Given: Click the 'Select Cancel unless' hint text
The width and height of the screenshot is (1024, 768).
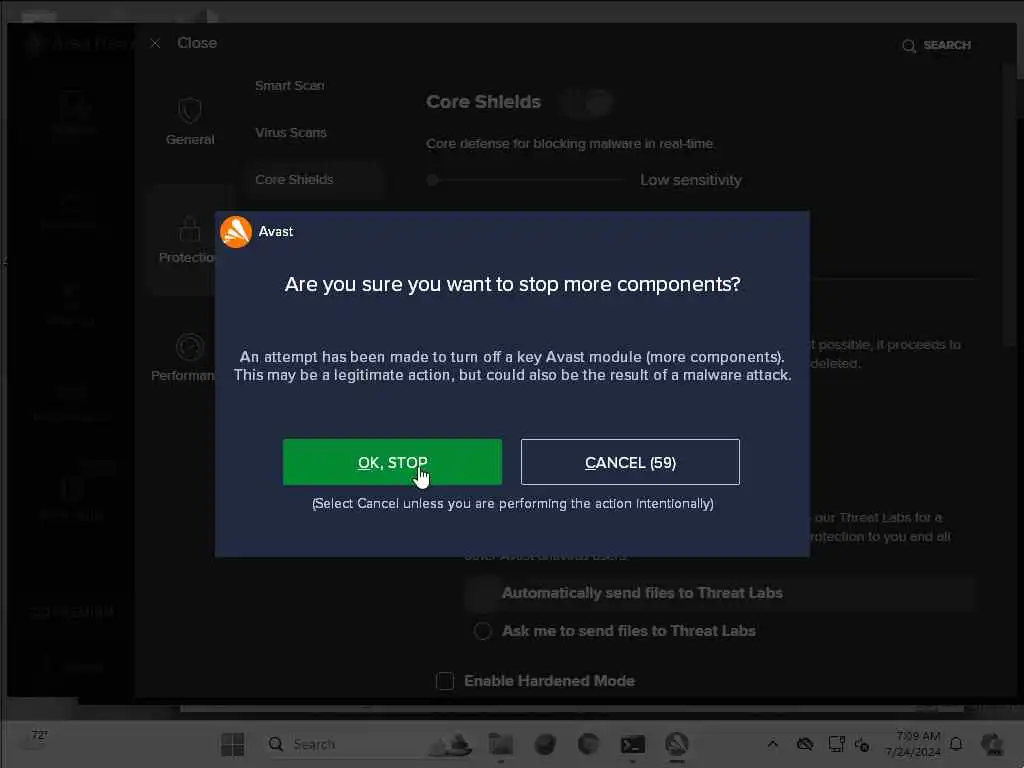Looking at the screenshot, I should click(x=513, y=504).
